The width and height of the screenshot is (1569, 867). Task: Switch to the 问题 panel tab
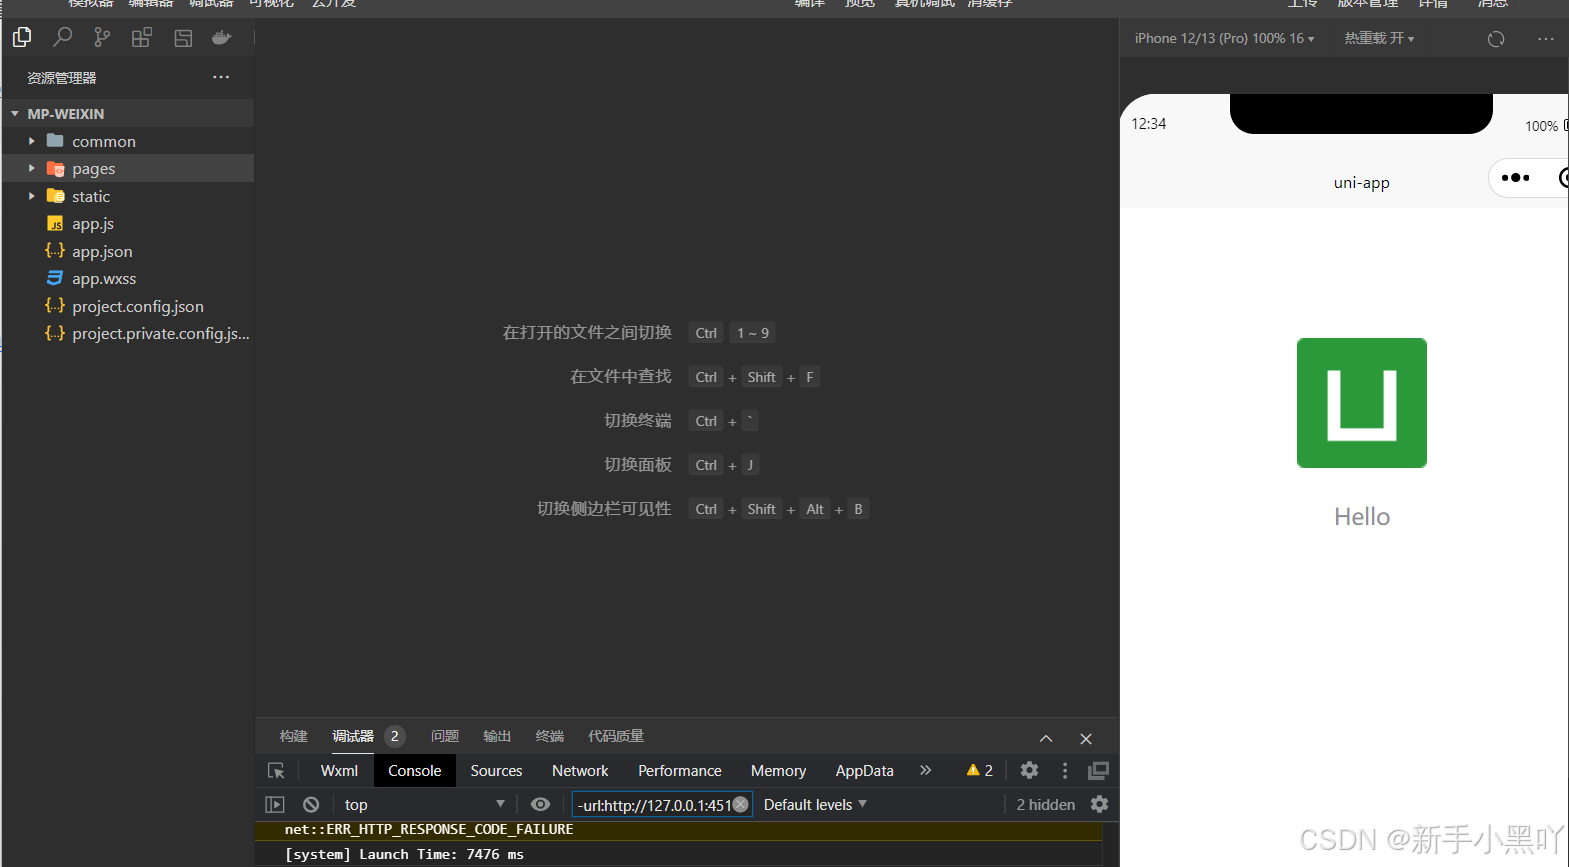(444, 736)
